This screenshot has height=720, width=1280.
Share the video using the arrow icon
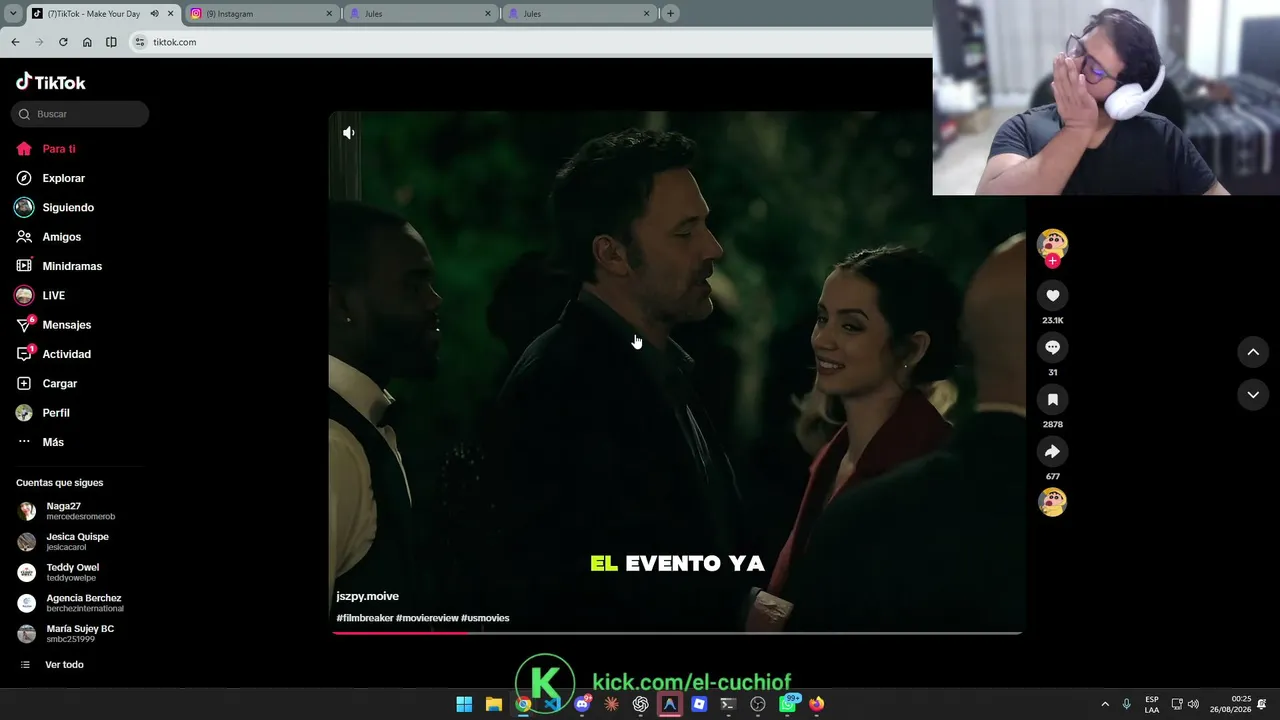coord(1052,451)
